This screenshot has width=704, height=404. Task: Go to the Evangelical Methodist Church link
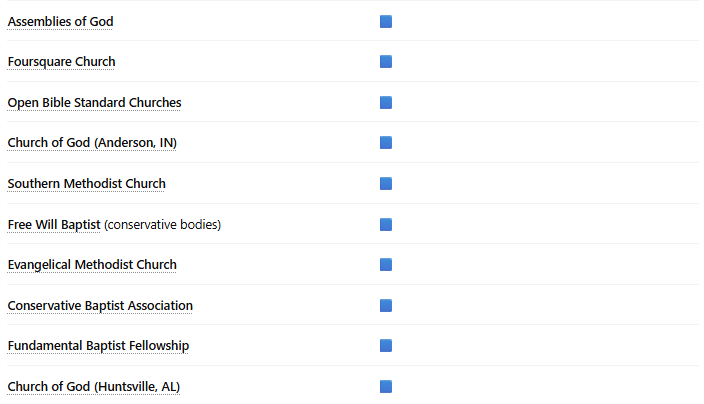[92, 265]
